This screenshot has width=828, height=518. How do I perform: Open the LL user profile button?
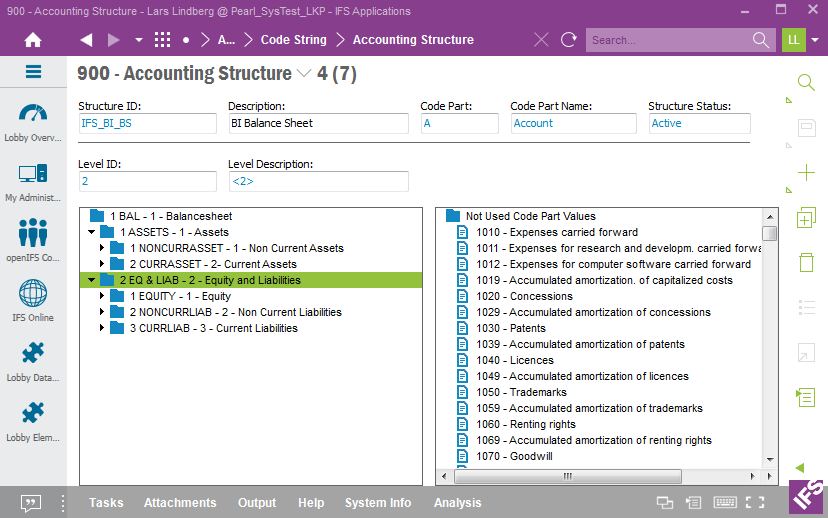(793, 40)
